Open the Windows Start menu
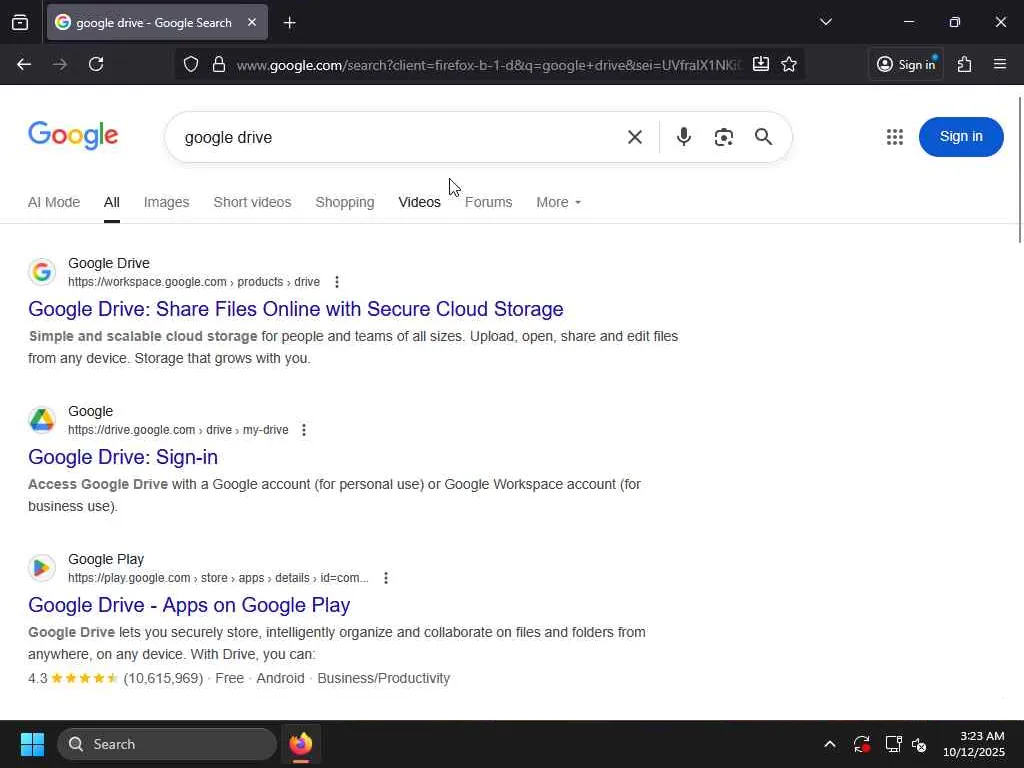 pyautogui.click(x=32, y=744)
